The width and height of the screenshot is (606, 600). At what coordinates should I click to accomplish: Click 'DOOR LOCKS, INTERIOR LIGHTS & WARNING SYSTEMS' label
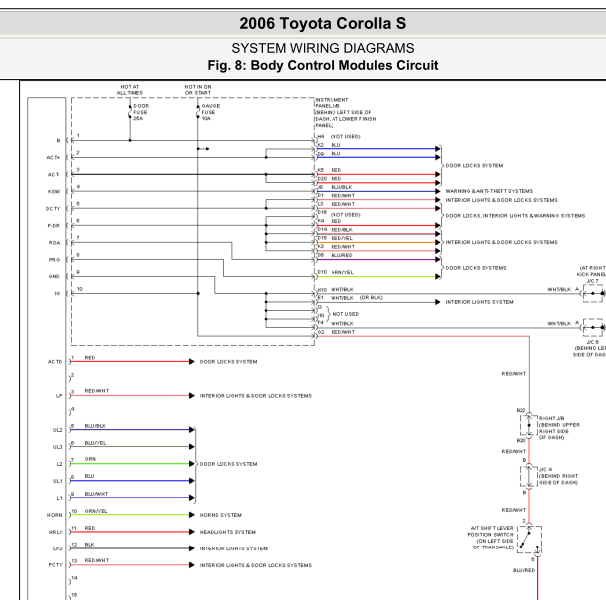tap(515, 216)
